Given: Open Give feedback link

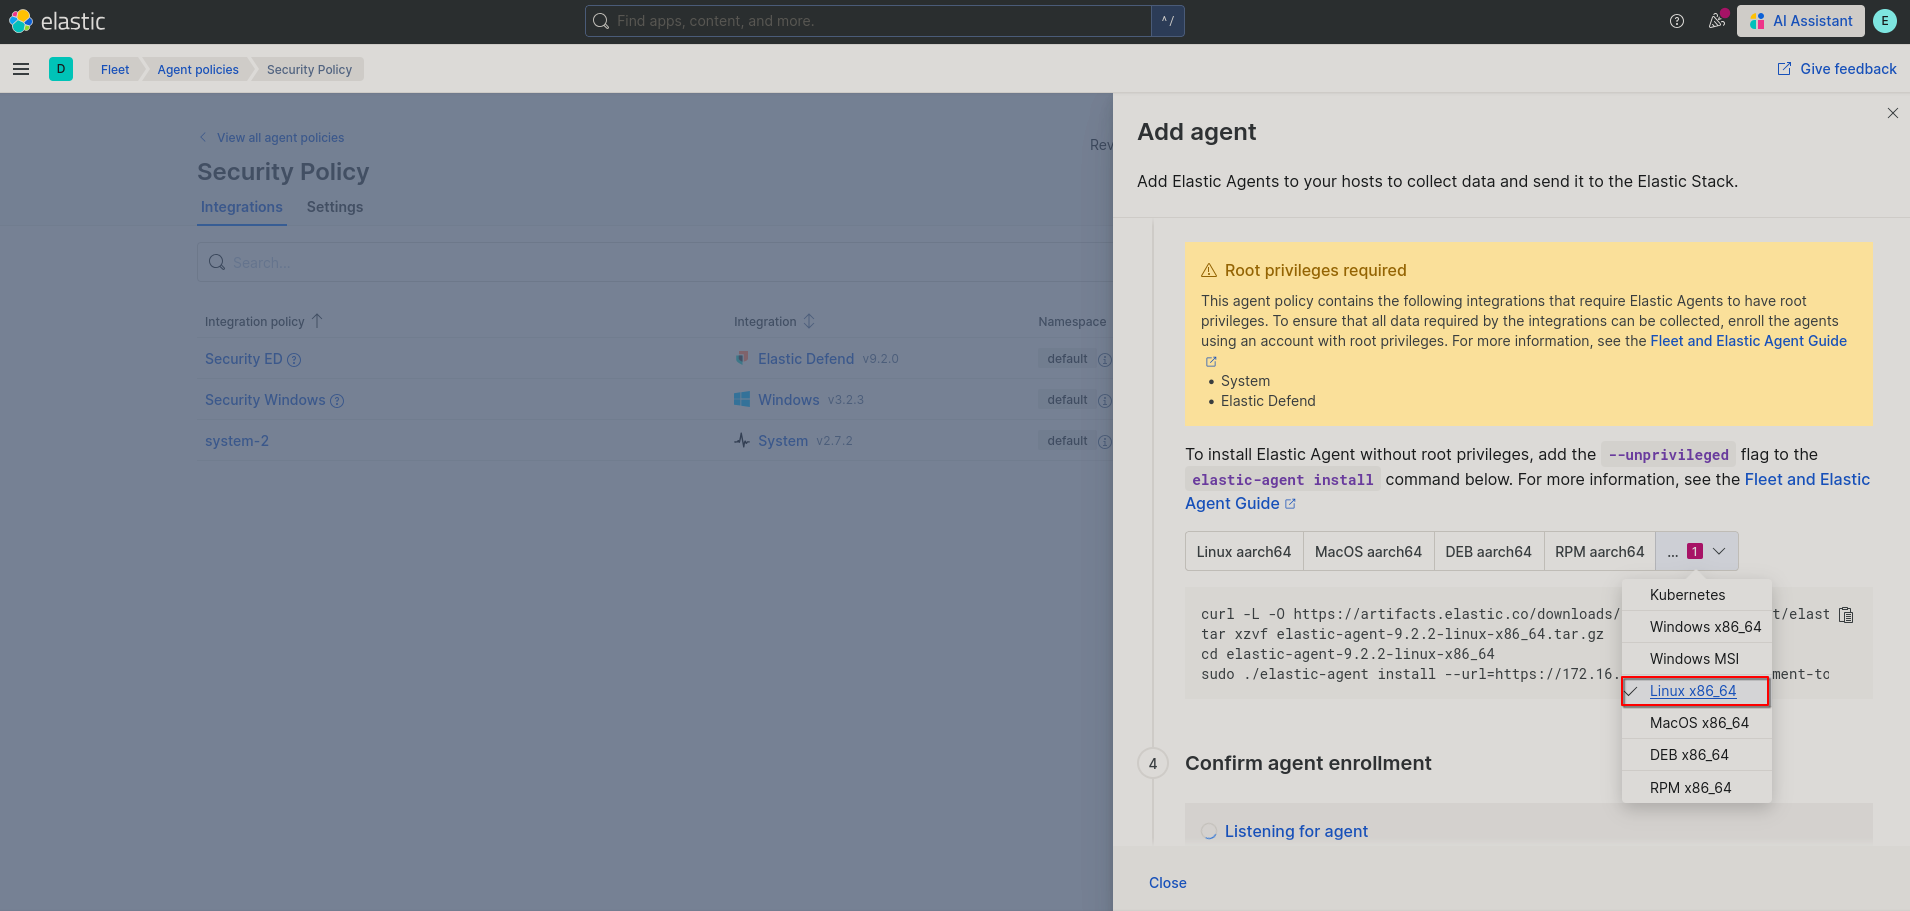Looking at the screenshot, I should pyautogui.click(x=1837, y=69).
